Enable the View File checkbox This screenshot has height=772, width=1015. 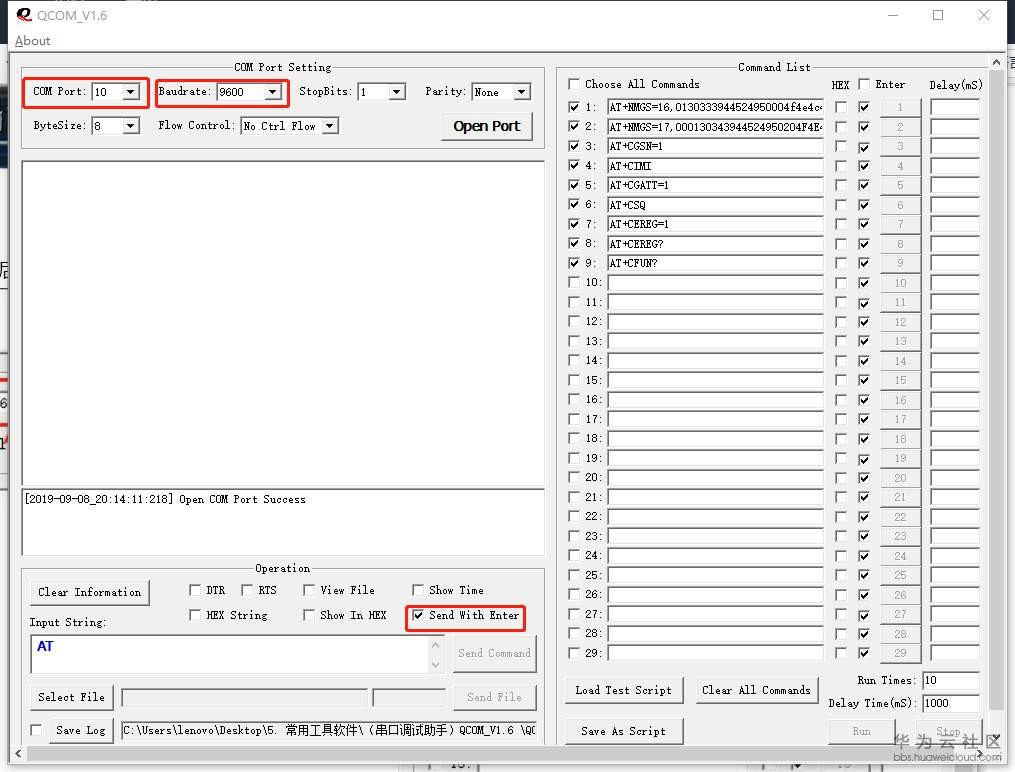[309, 590]
